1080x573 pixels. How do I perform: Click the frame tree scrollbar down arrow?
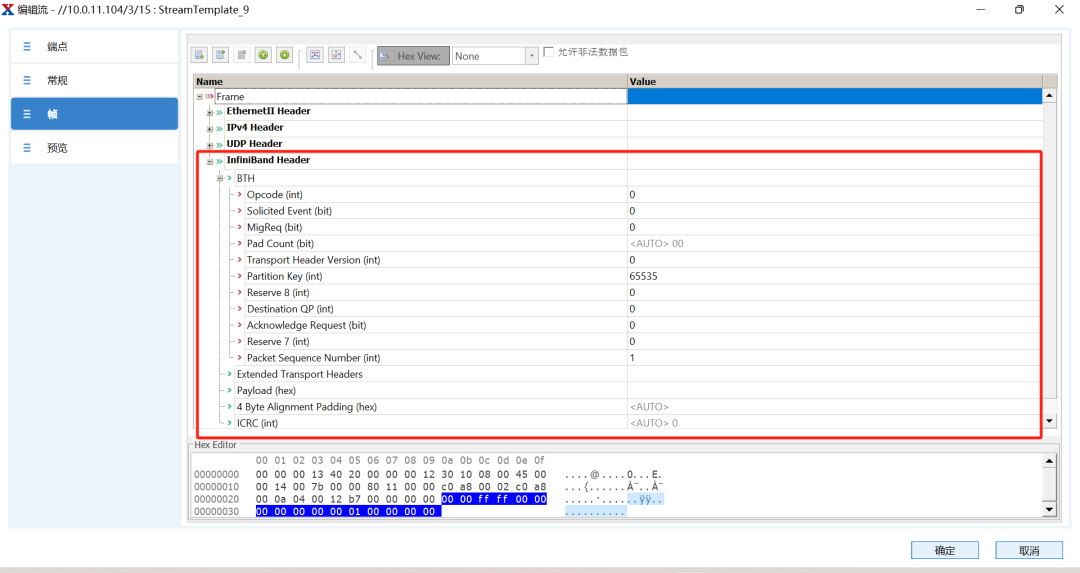1049,422
